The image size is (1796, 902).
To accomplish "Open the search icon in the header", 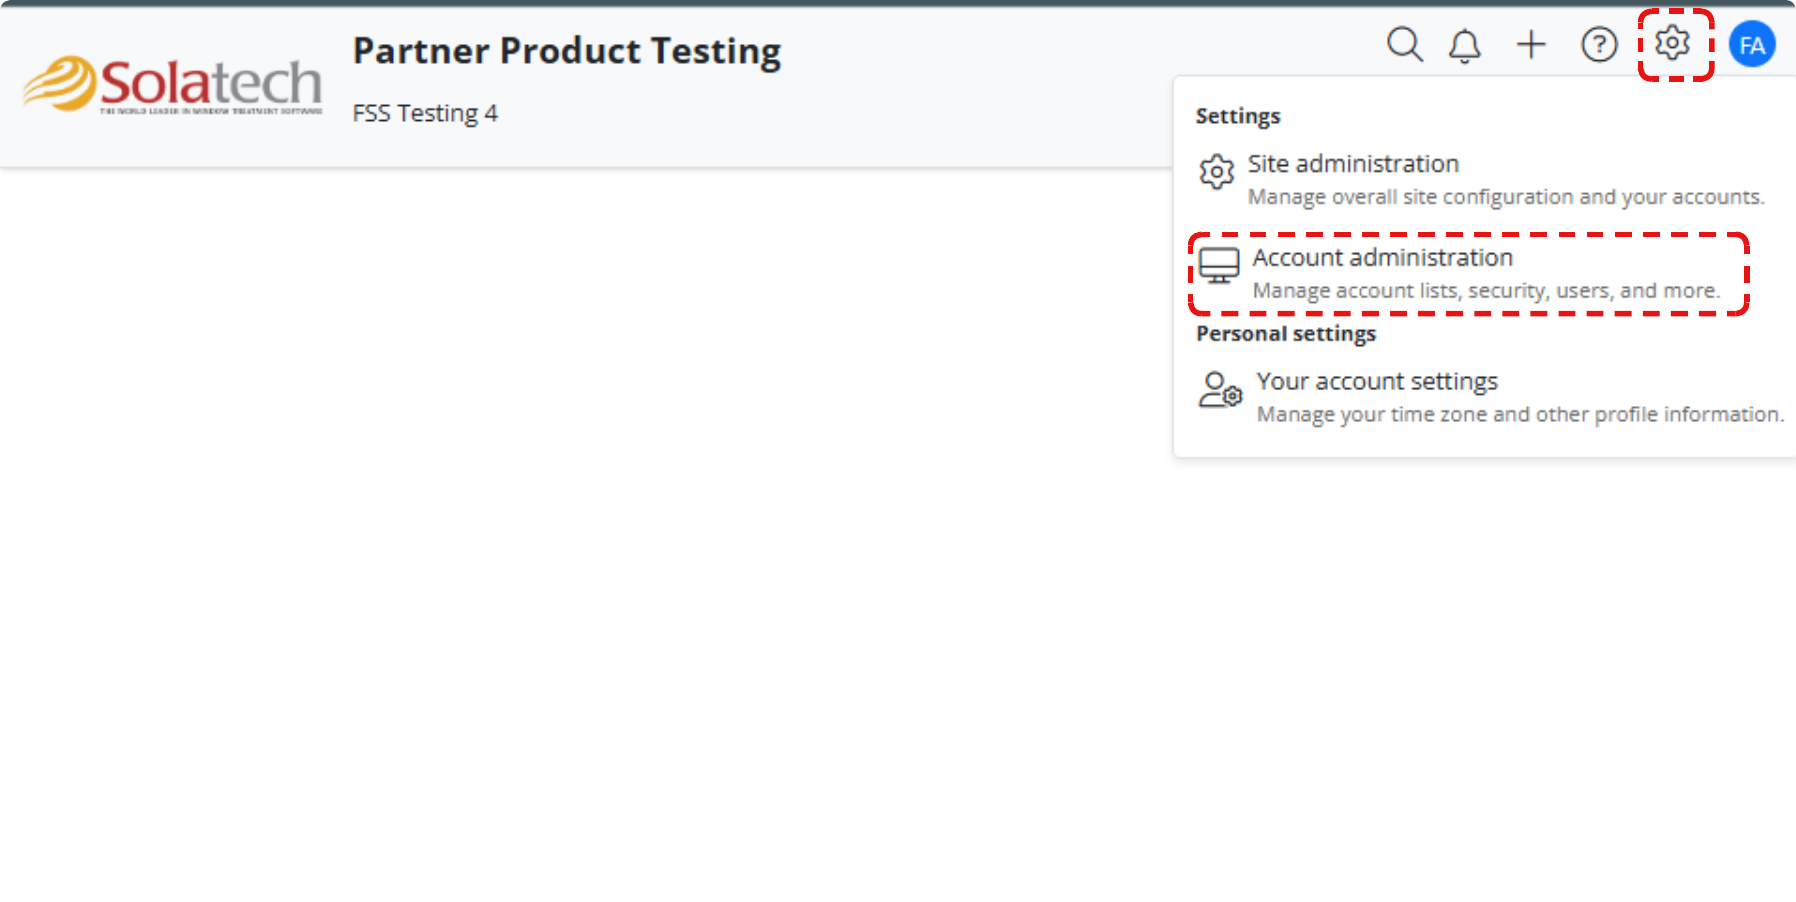I will tap(1405, 45).
